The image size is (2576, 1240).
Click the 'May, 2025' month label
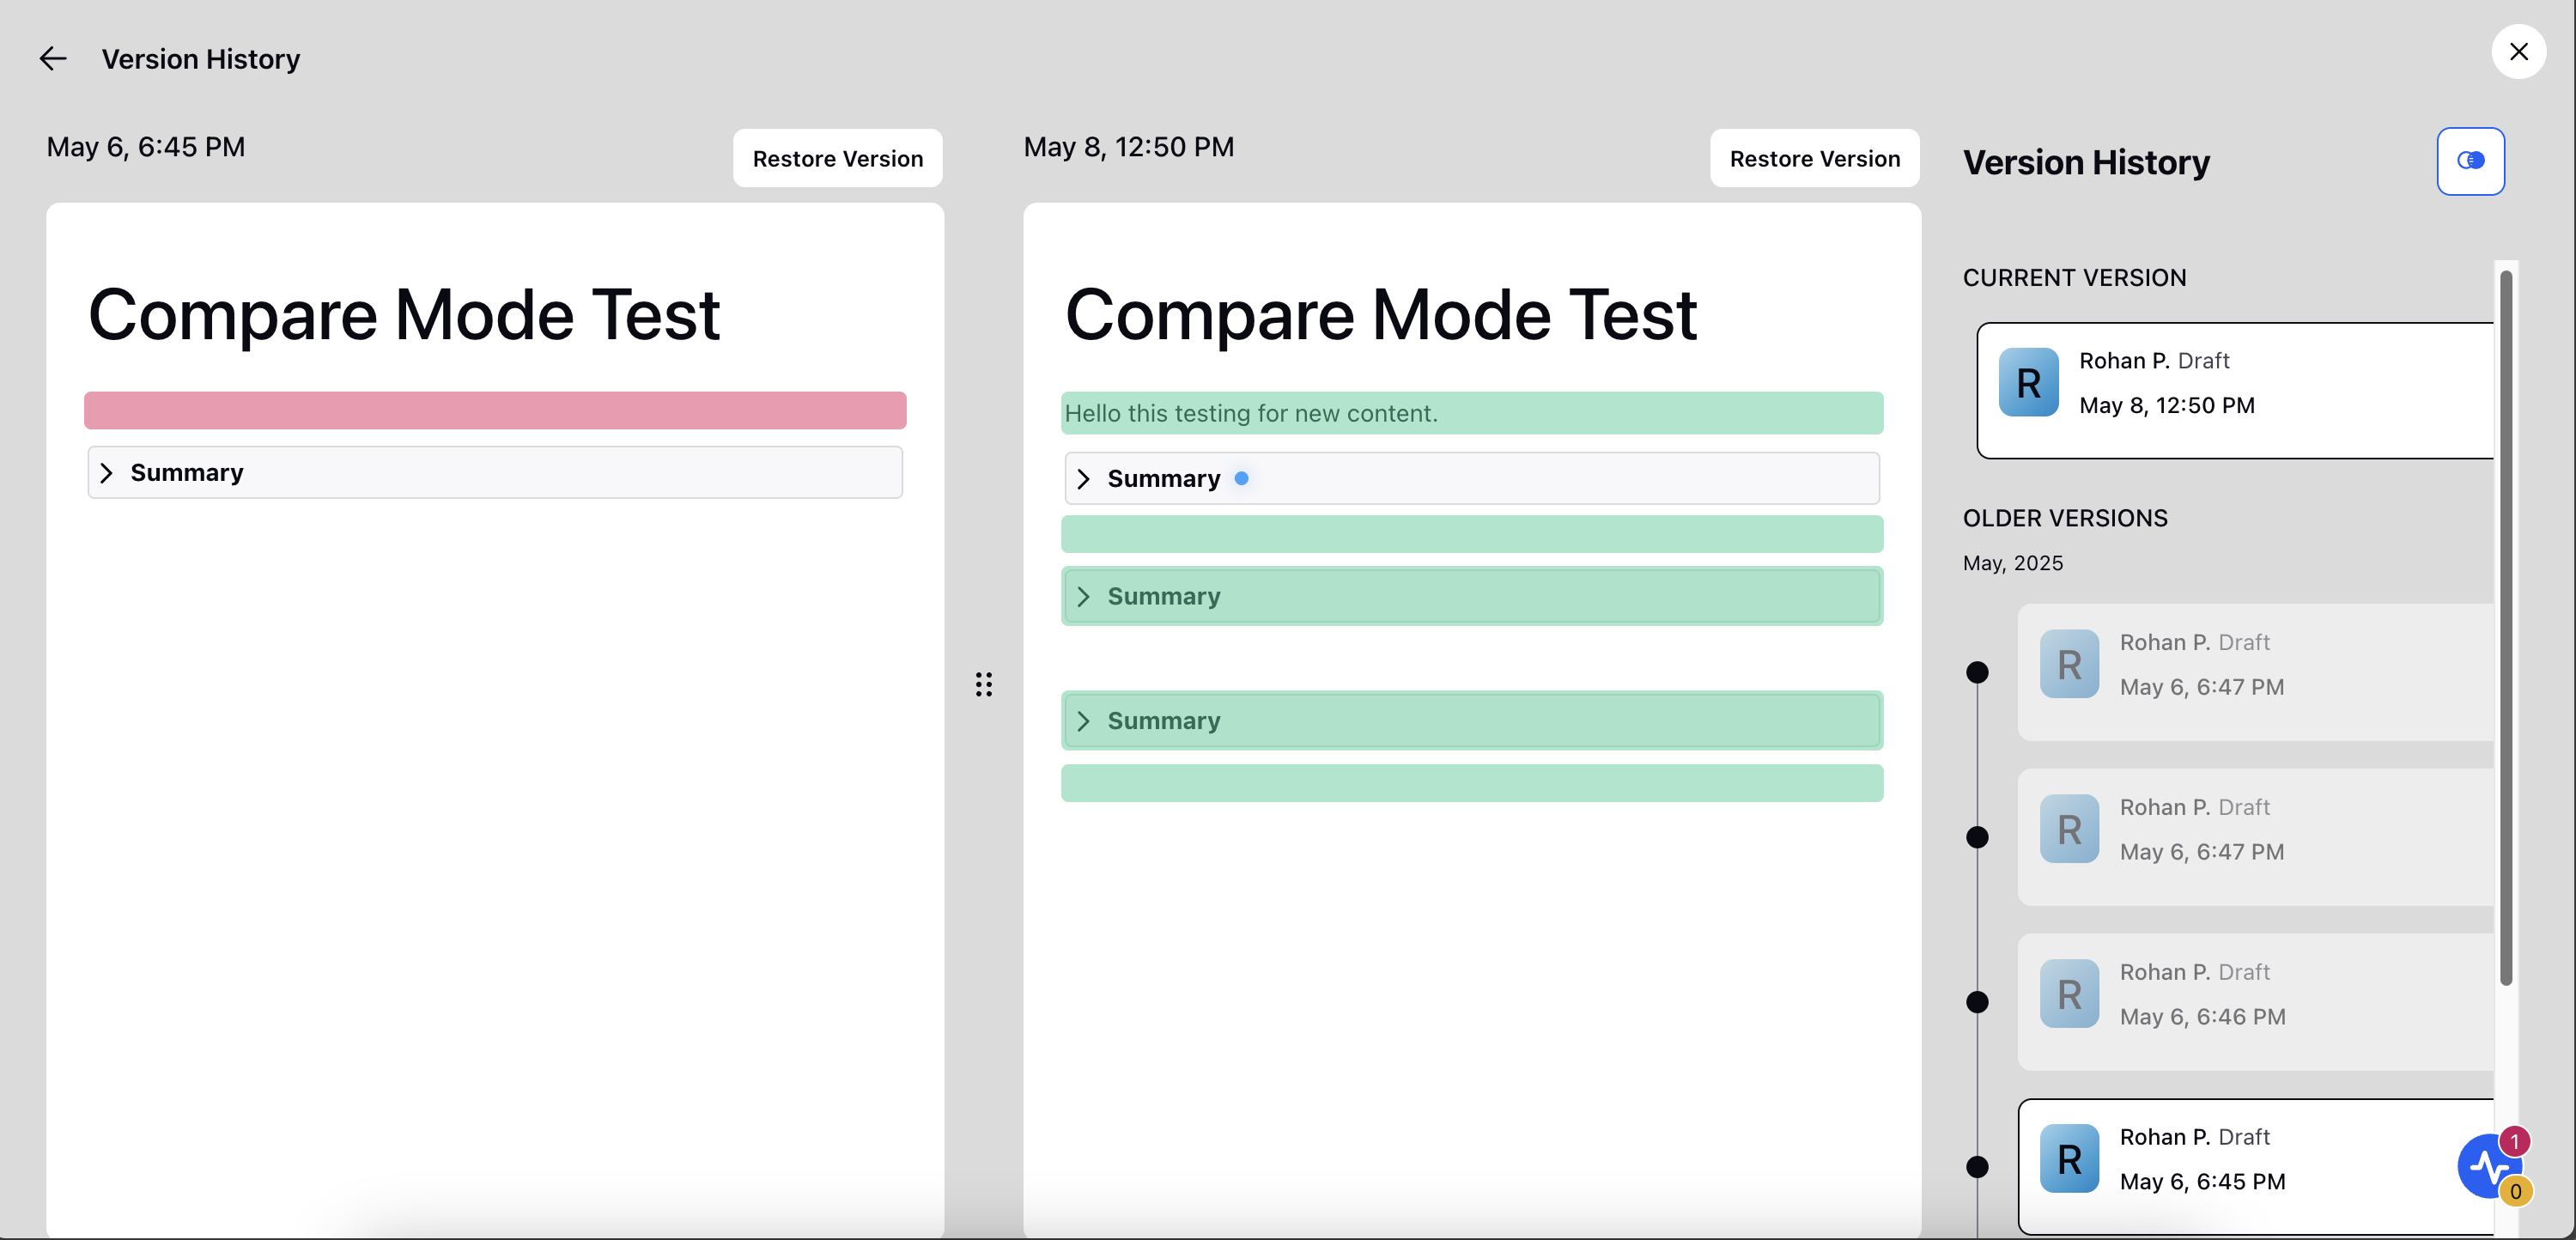click(2012, 563)
